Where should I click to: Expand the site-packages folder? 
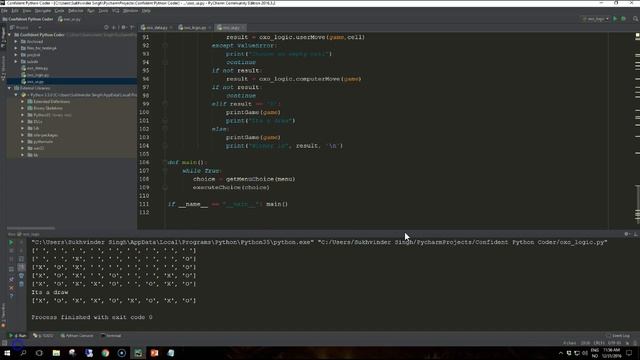coord(22,135)
